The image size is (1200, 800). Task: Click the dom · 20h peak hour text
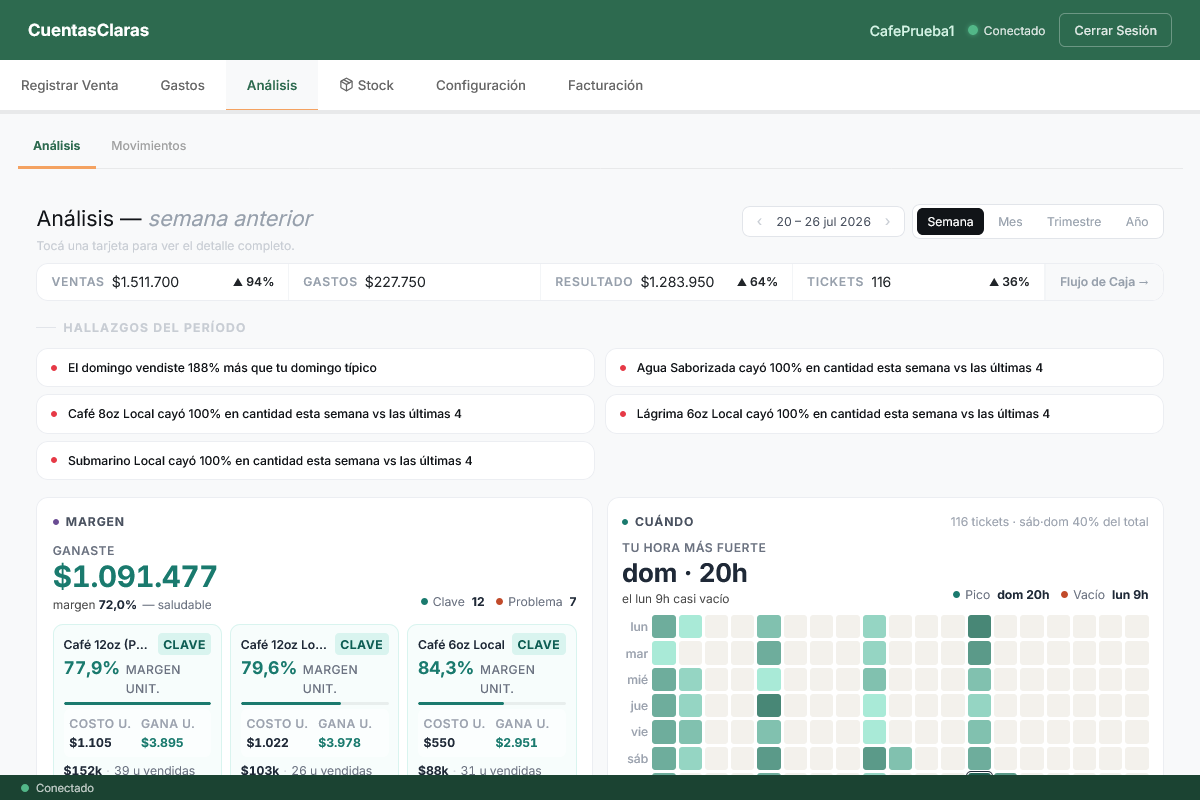(685, 573)
